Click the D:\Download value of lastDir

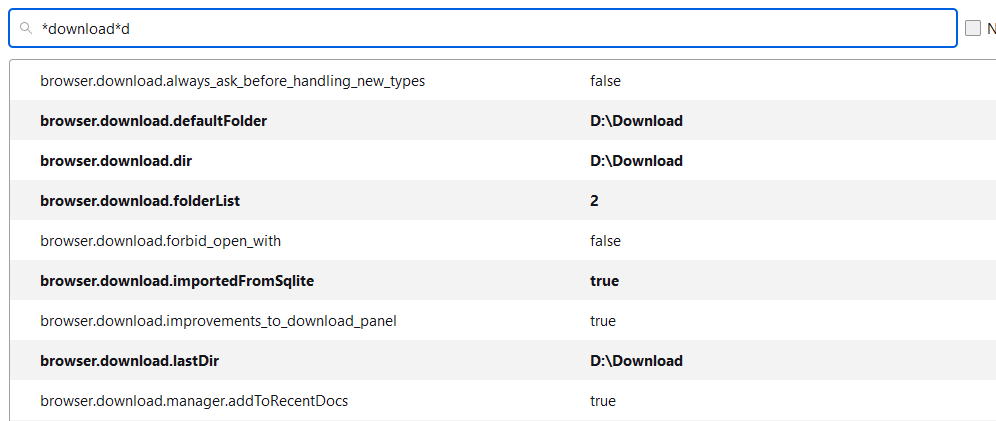coord(636,361)
